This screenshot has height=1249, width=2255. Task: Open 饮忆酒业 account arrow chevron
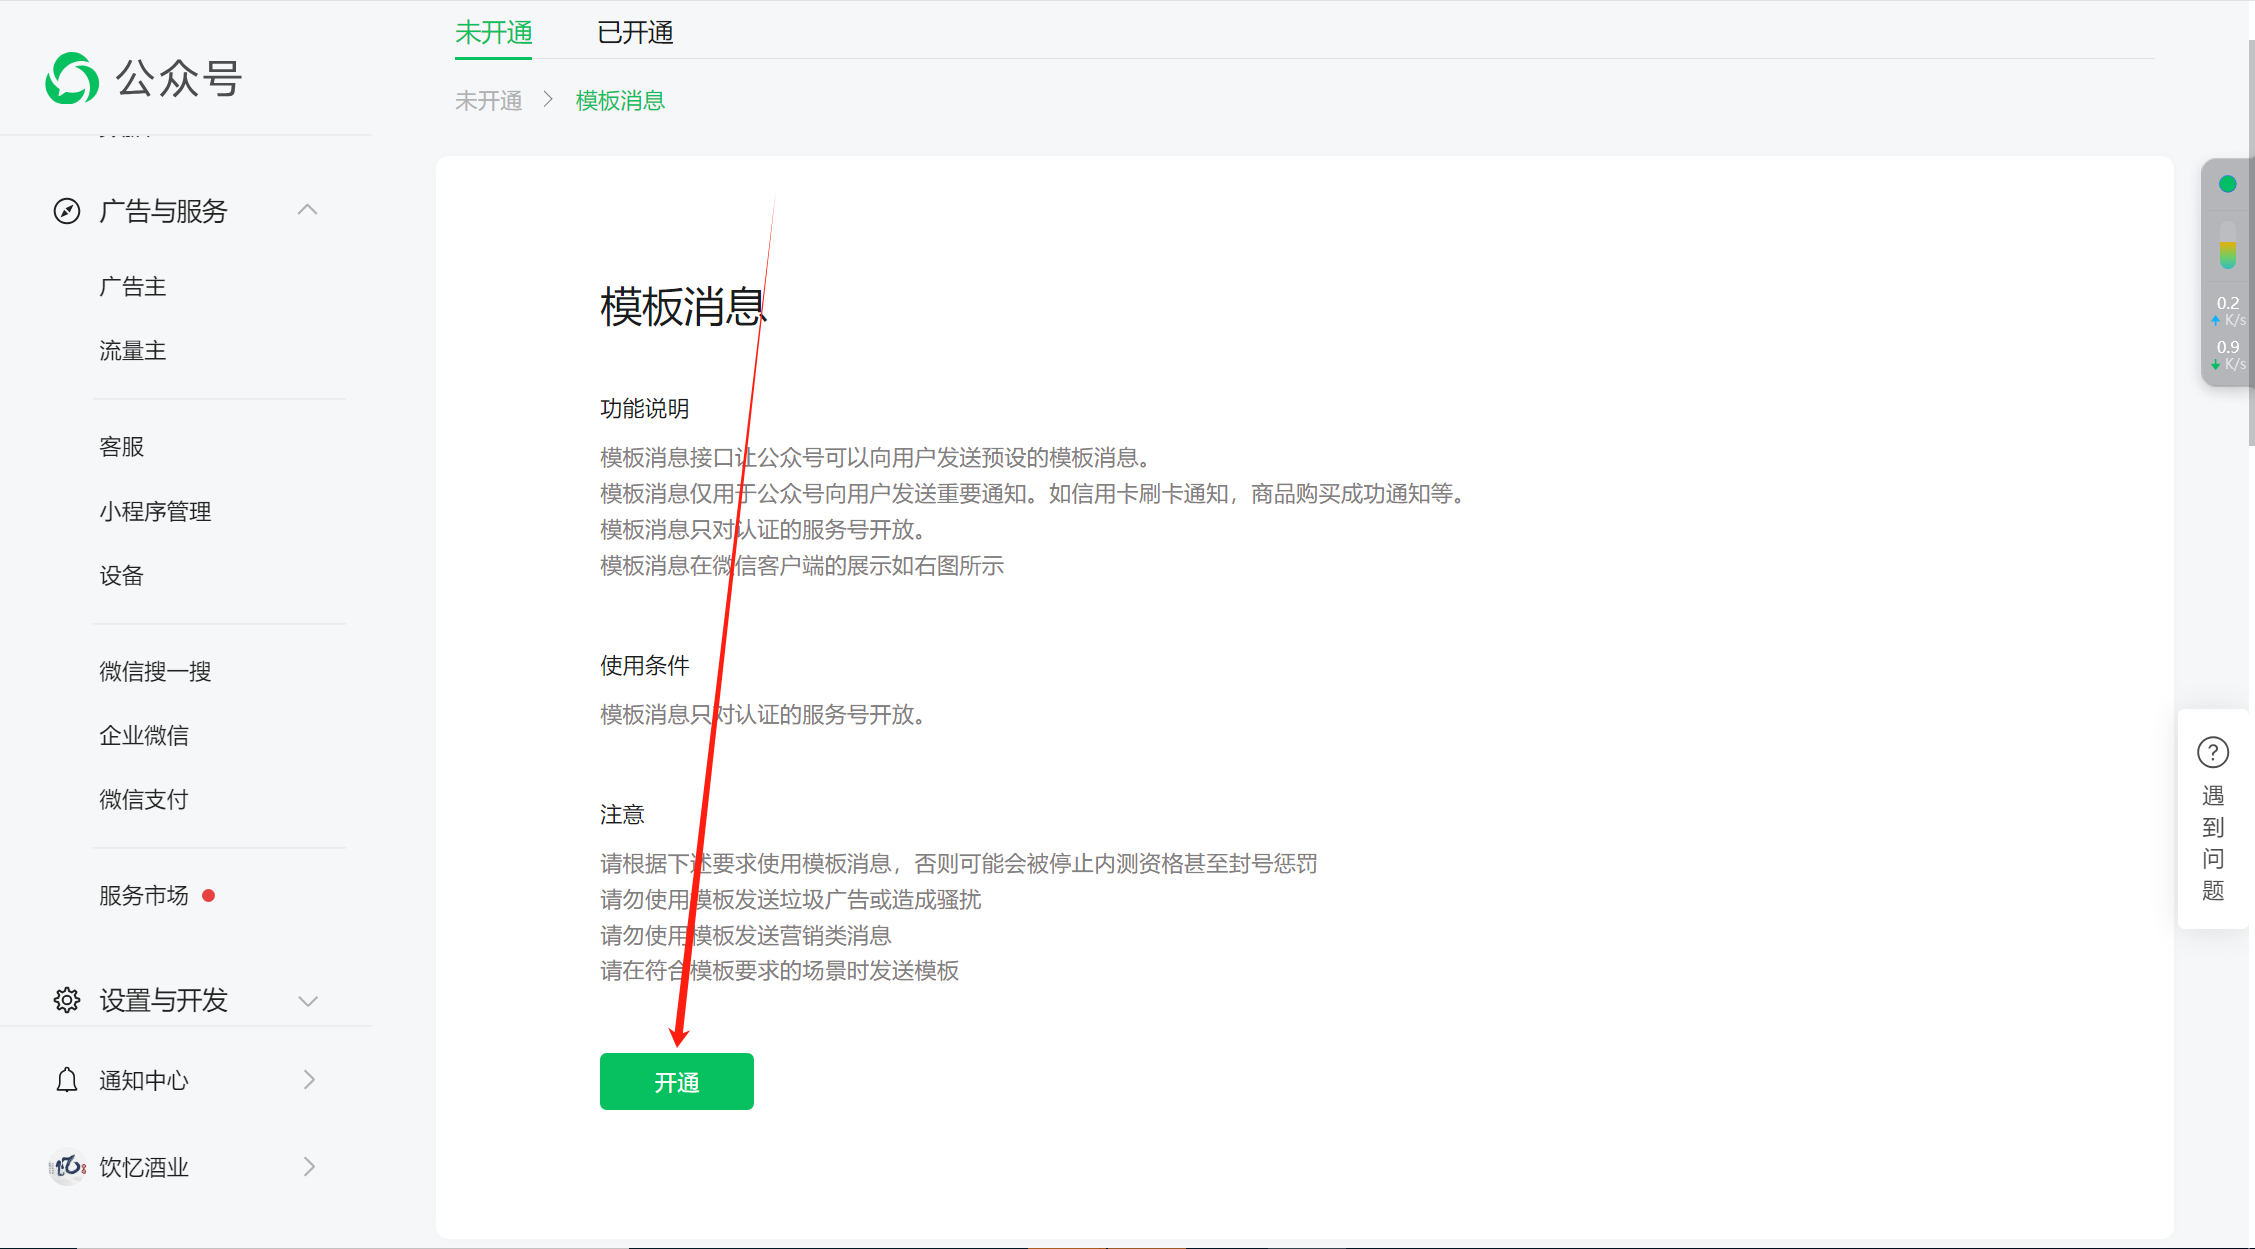[x=309, y=1167]
